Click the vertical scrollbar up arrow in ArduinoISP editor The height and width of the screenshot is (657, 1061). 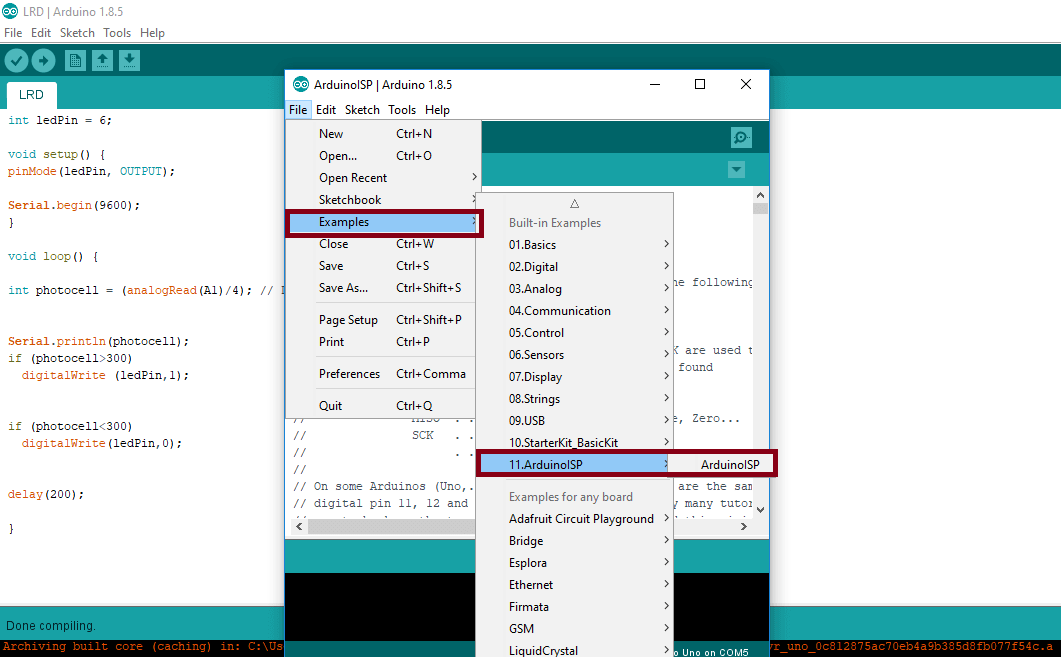coord(761,195)
